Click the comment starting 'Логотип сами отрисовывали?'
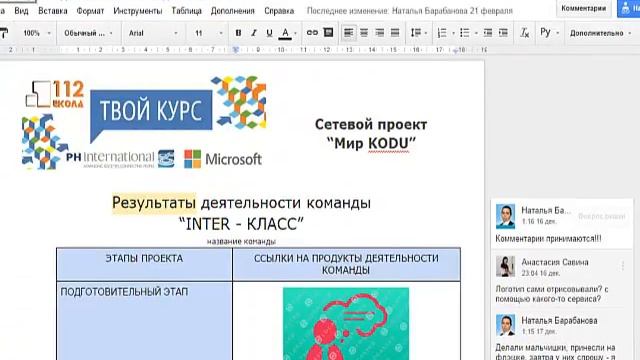This screenshot has height=360, width=640. 552,294
